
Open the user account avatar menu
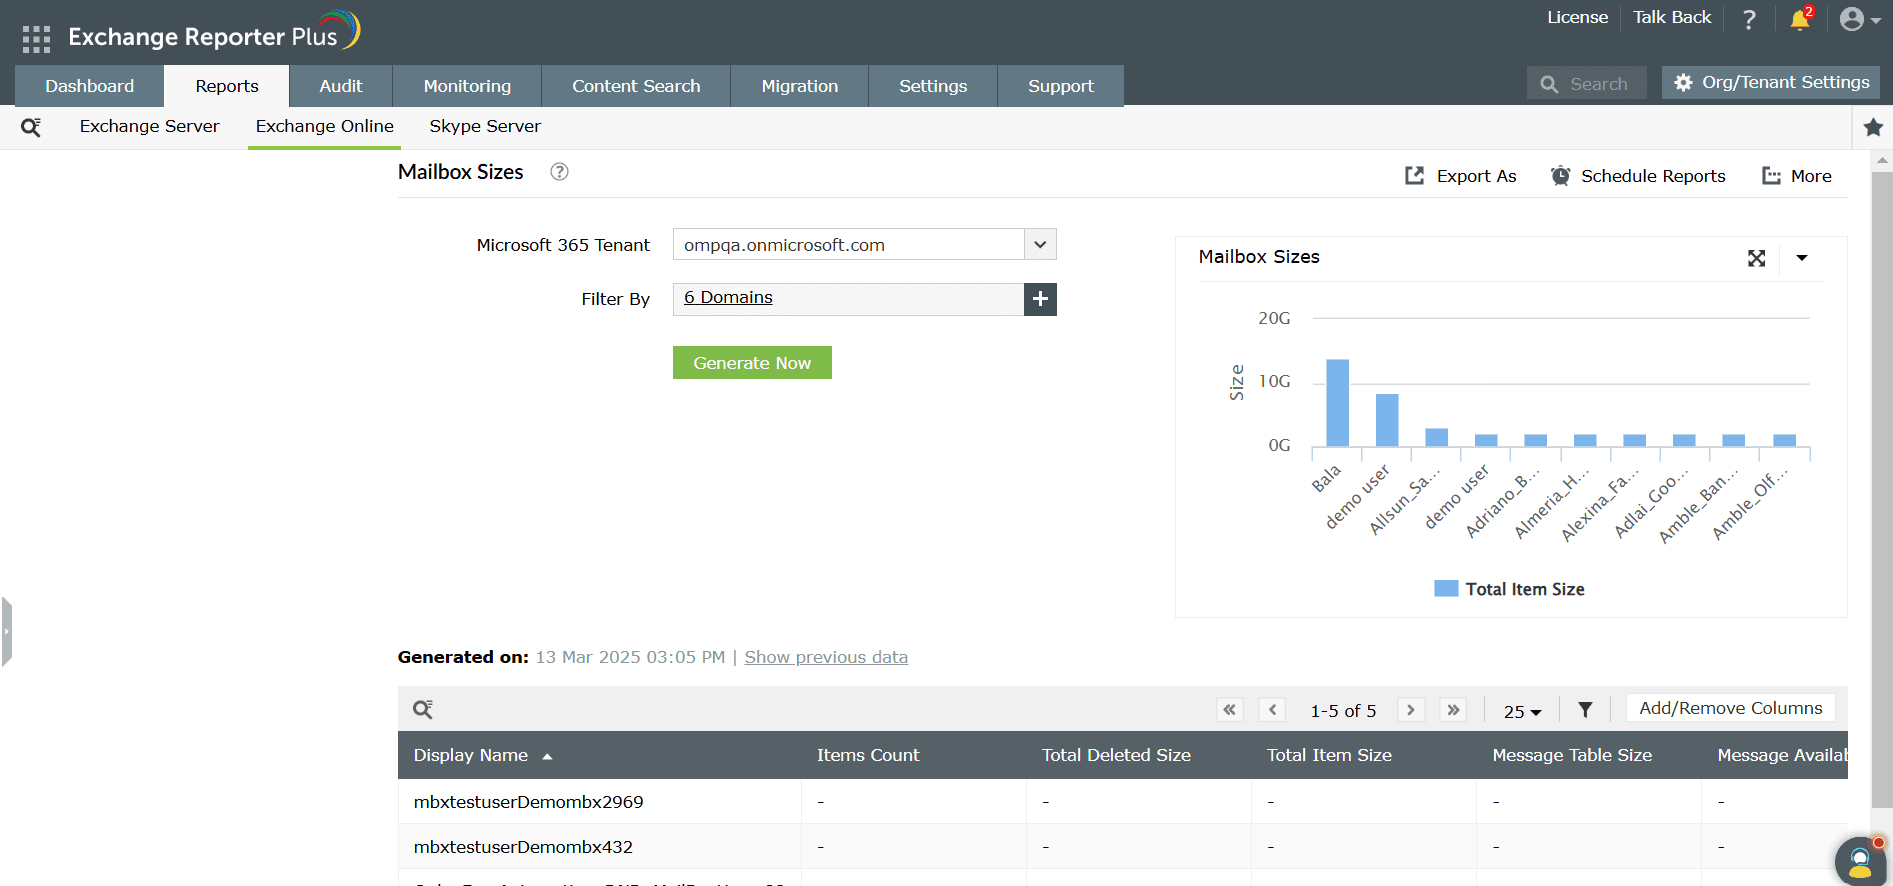click(1859, 19)
